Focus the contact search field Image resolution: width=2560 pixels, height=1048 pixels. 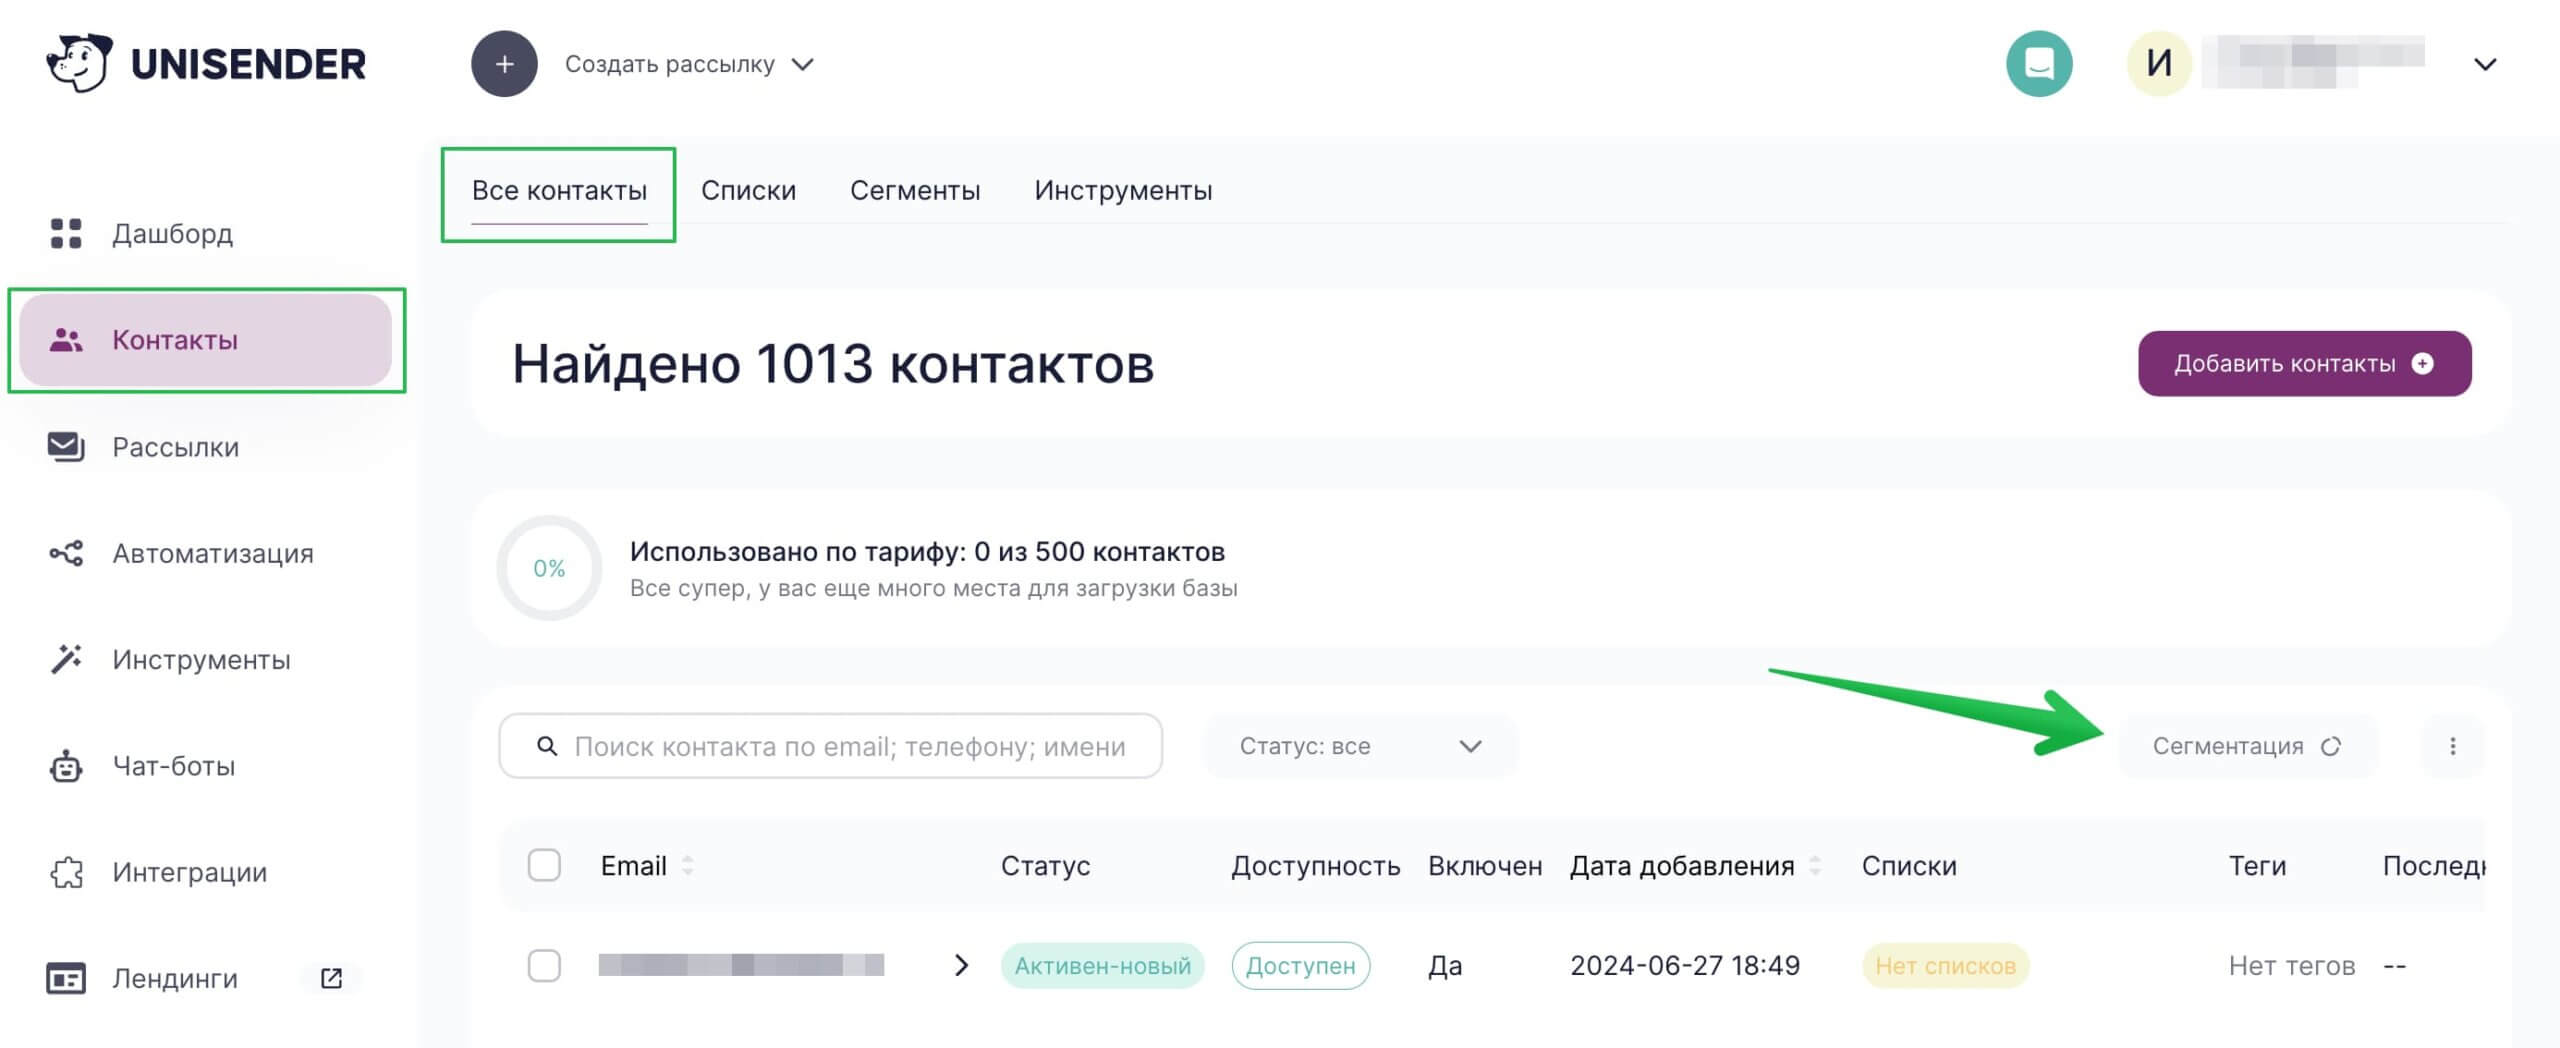pyautogui.click(x=830, y=746)
